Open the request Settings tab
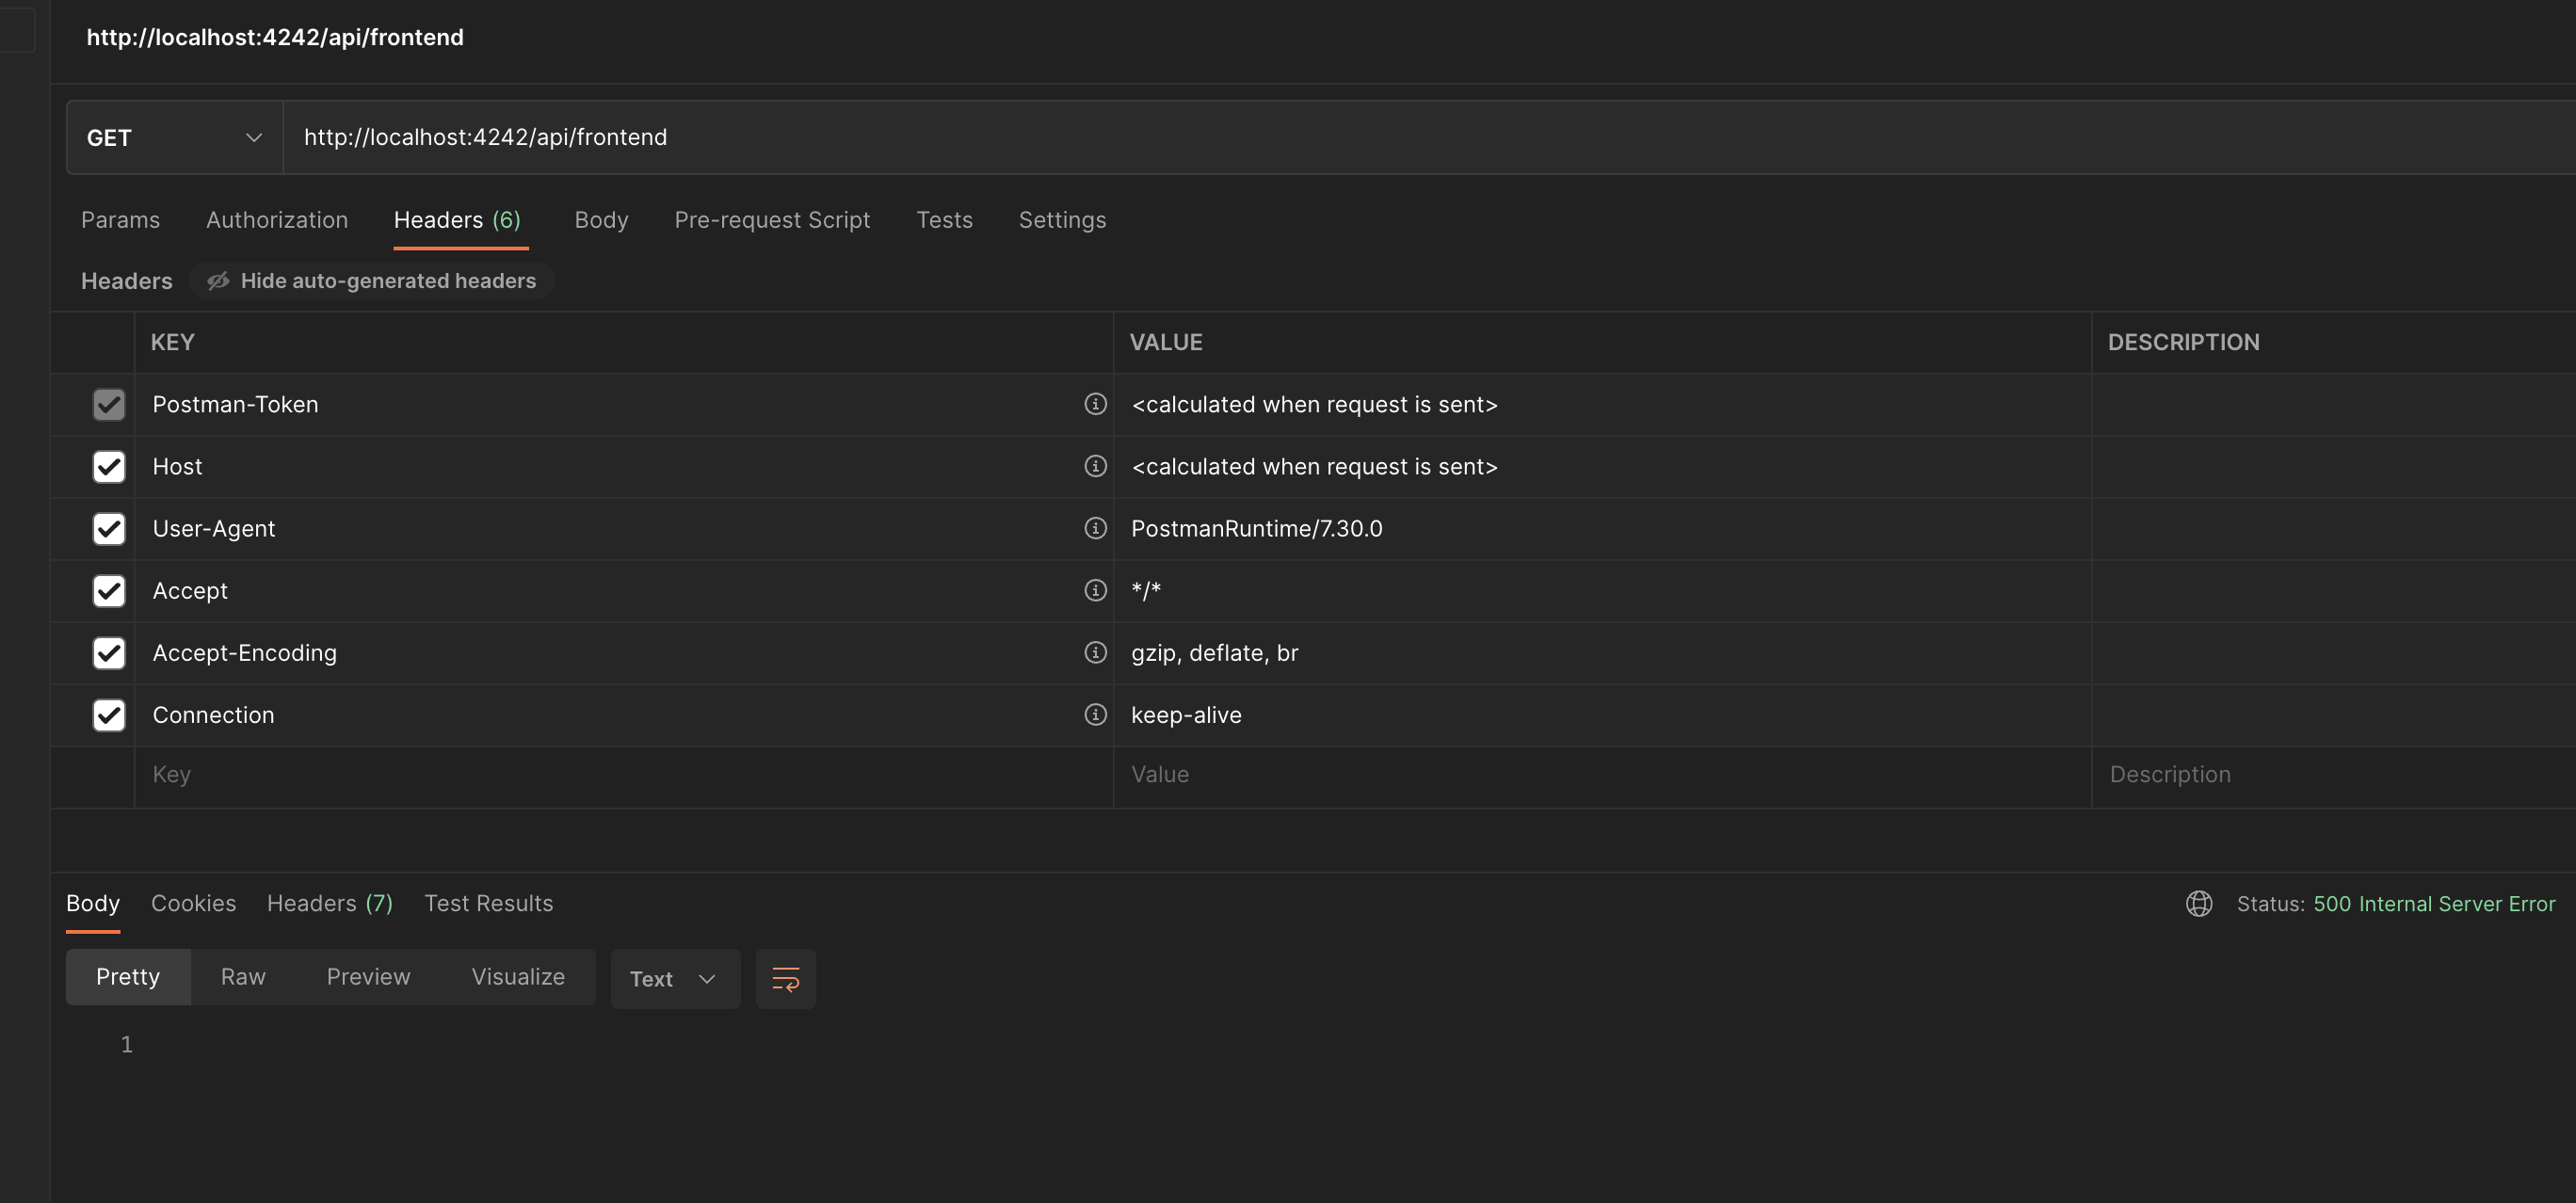Screen dimensions: 2576x1203 pyautogui.click(x=1062, y=220)
